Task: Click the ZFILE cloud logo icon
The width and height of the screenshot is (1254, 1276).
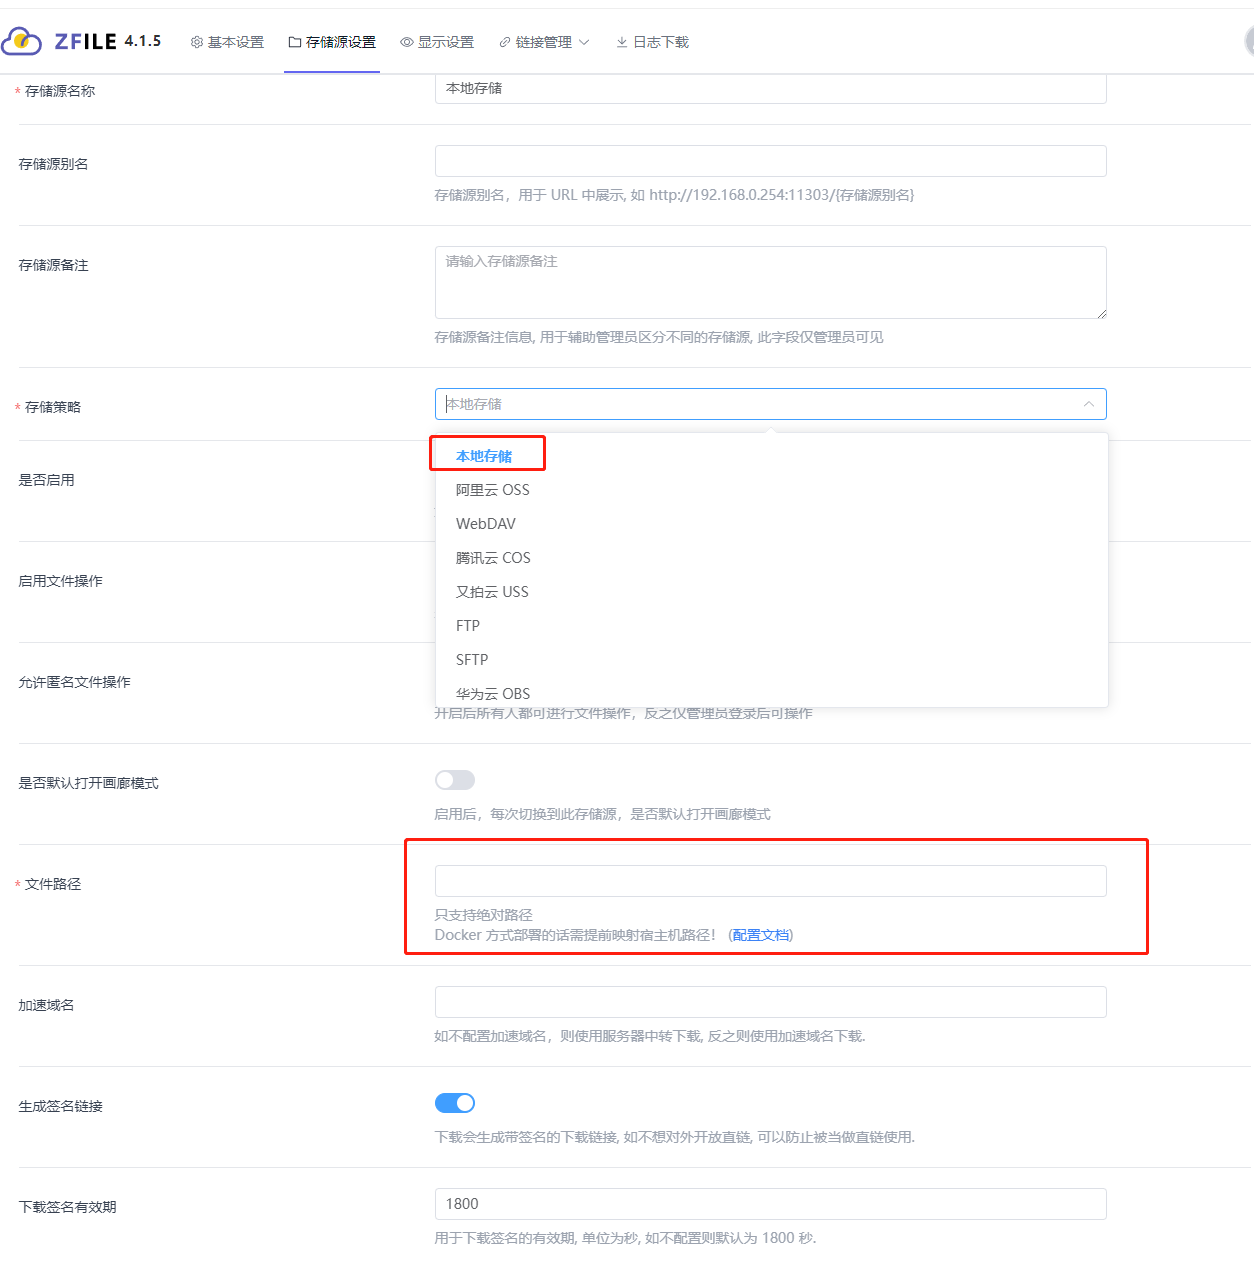Action: click(x=22, y=42)
